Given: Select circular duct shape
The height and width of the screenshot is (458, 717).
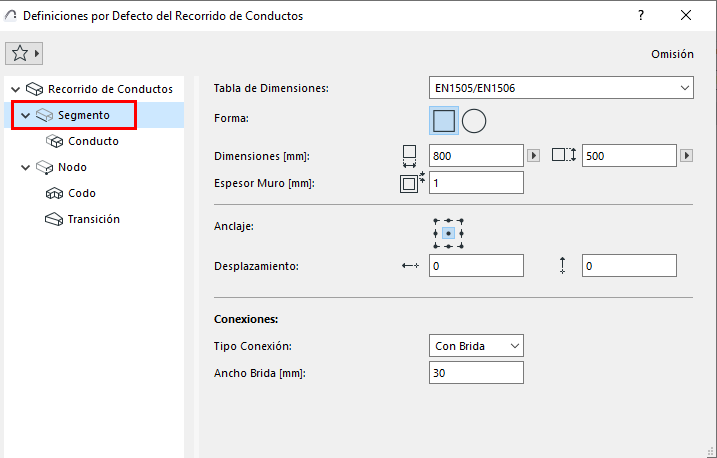Looking at the screenshot, I should click(x=474, y=121).
